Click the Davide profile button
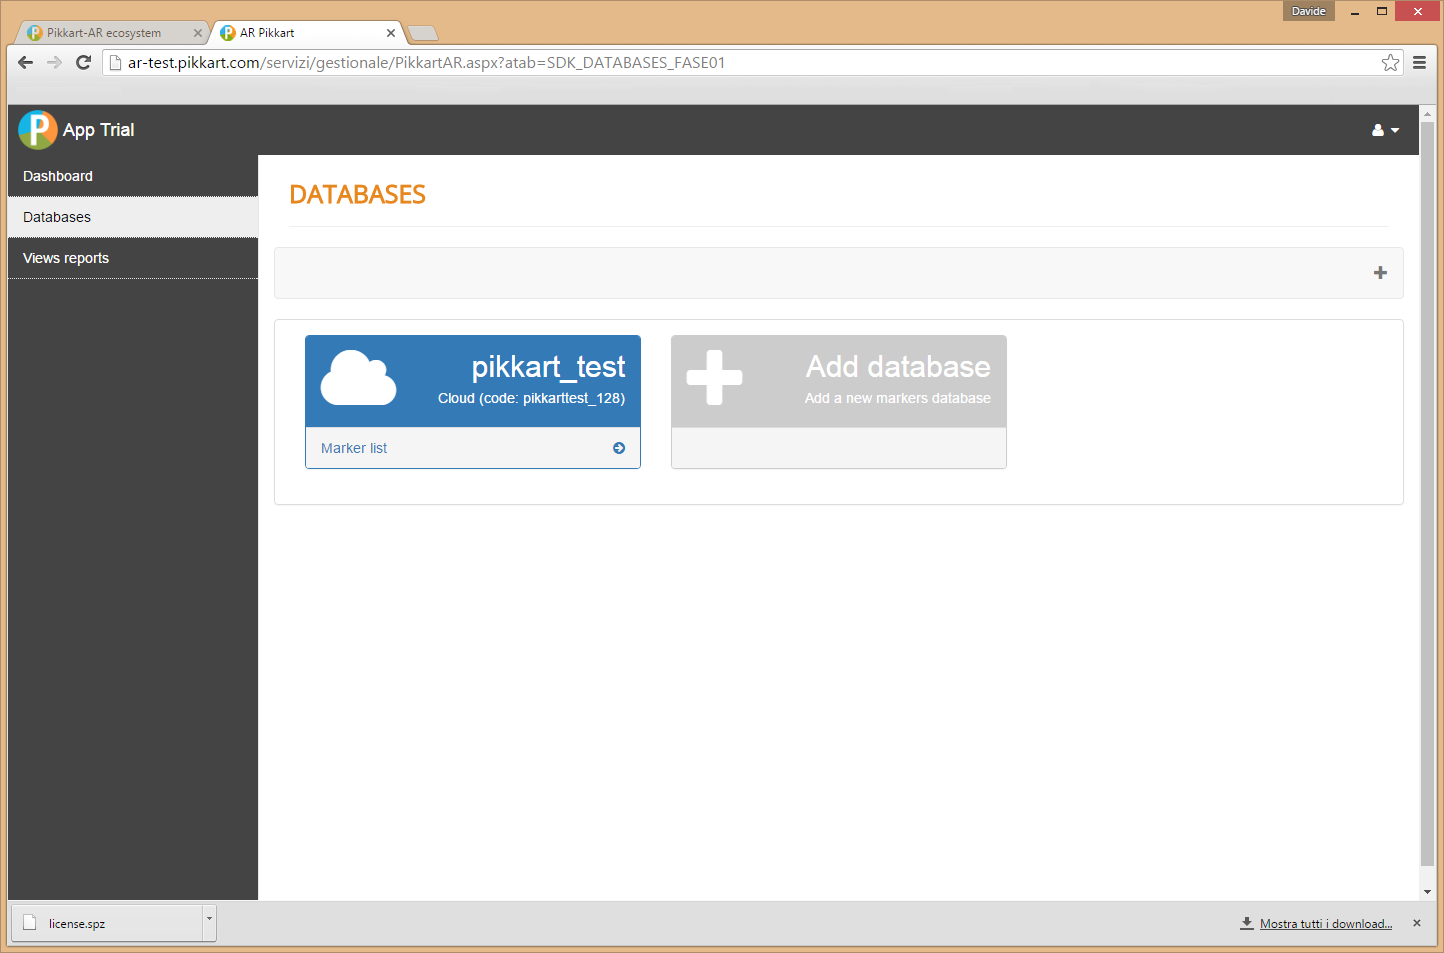Image resolution: width=1444 pixels, height=953 pixels. [x=1309, y=11]
